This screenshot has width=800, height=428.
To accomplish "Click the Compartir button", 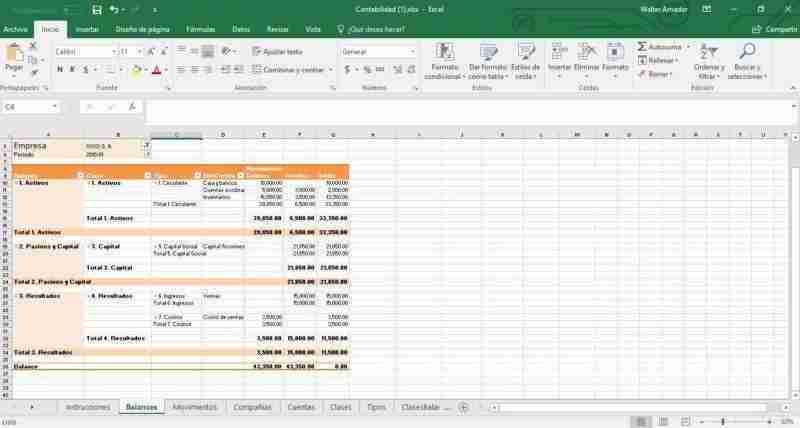I will coord(775,29).
